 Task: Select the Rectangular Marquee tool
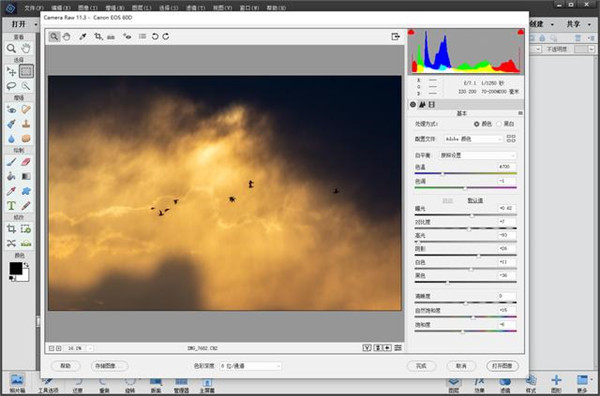click(x=26, y=71)
